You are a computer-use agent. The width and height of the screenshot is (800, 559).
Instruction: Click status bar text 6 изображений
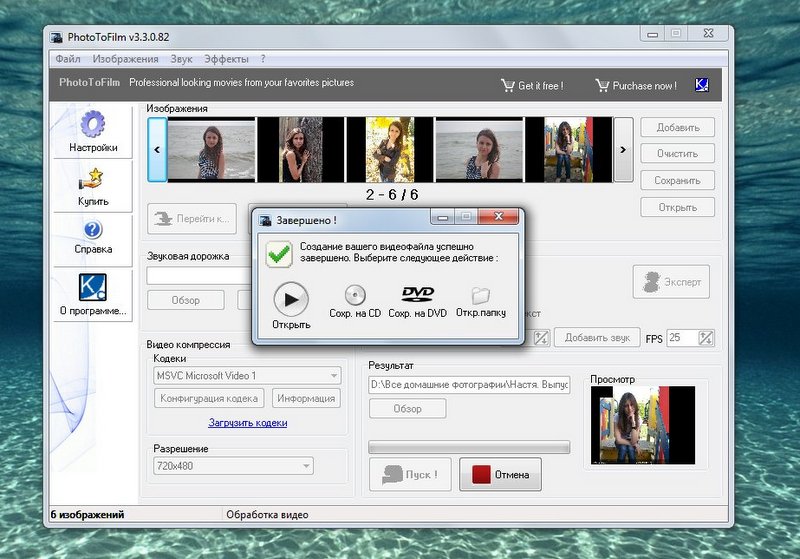click(87, 515)
